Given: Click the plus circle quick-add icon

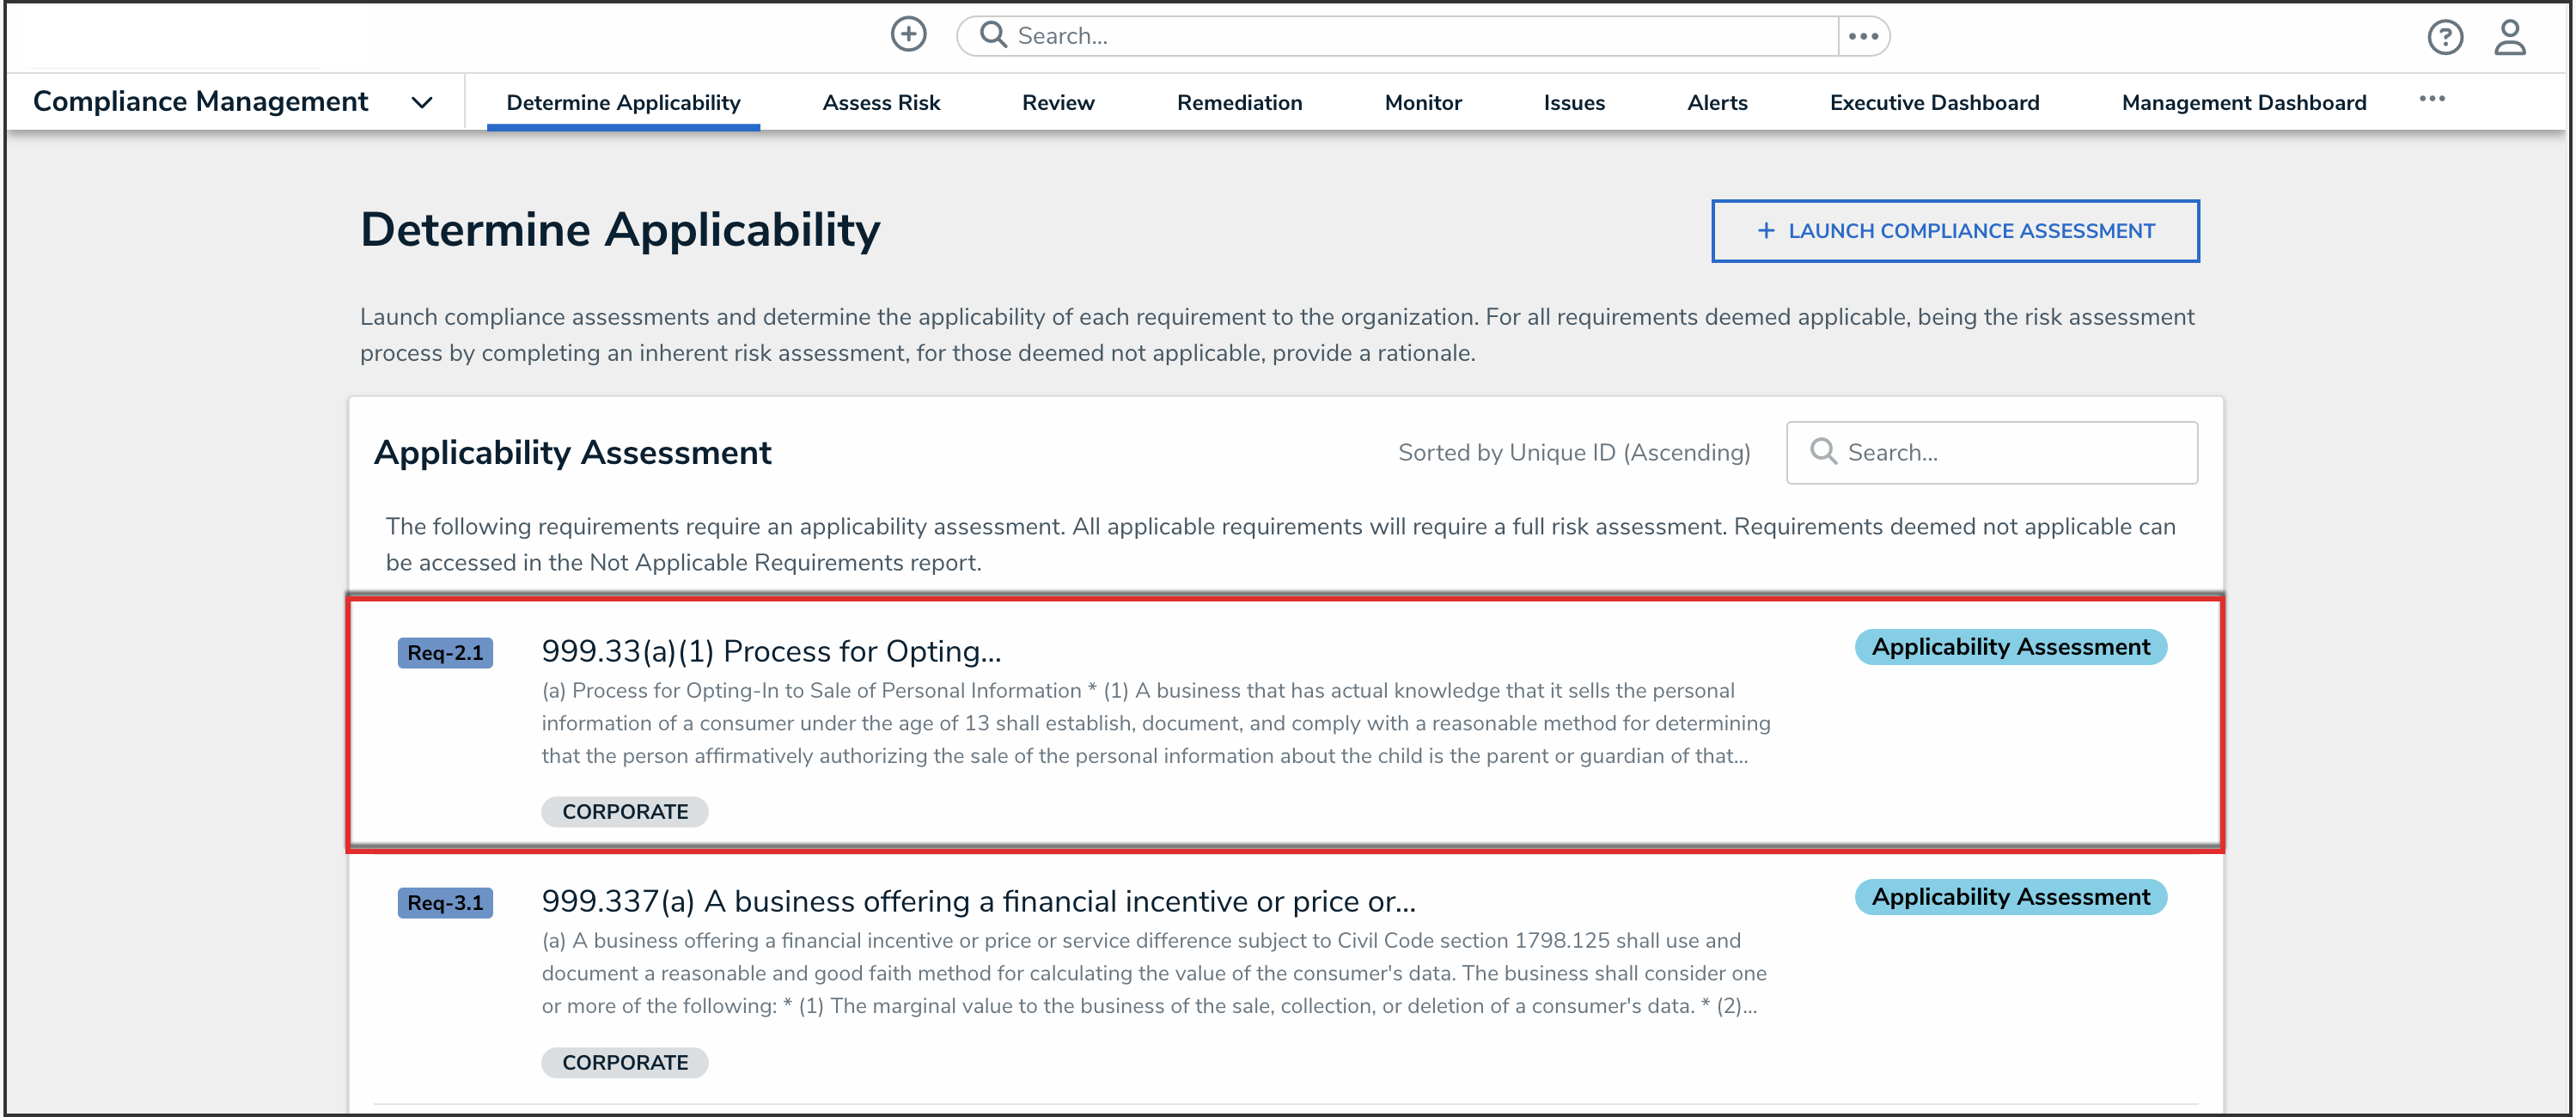Looking at the screenshot, I should click(x=908, y=35).
